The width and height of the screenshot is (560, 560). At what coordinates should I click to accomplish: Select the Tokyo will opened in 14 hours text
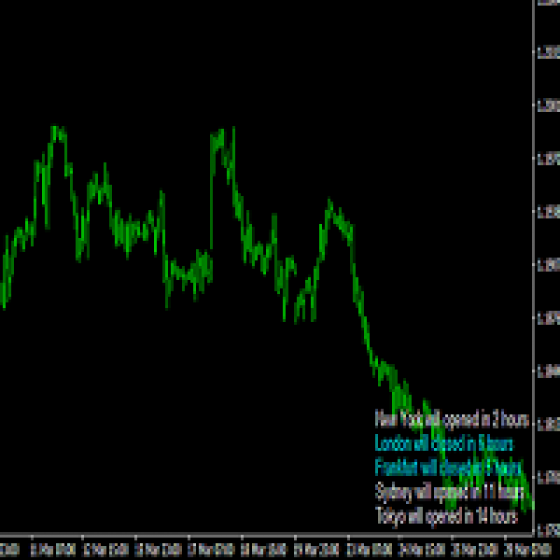446,516
